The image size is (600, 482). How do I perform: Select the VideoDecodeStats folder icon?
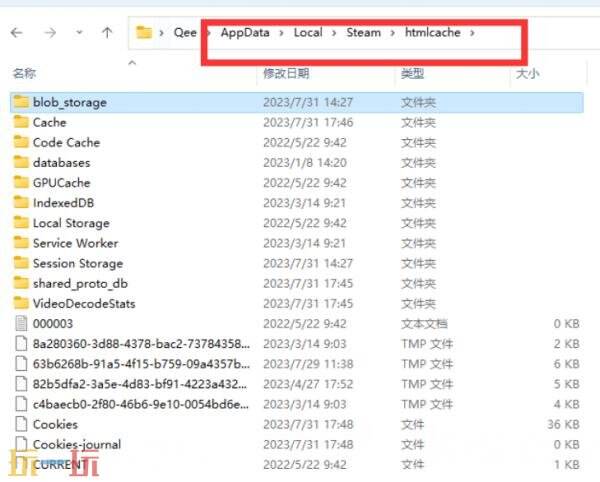[21, 304]
